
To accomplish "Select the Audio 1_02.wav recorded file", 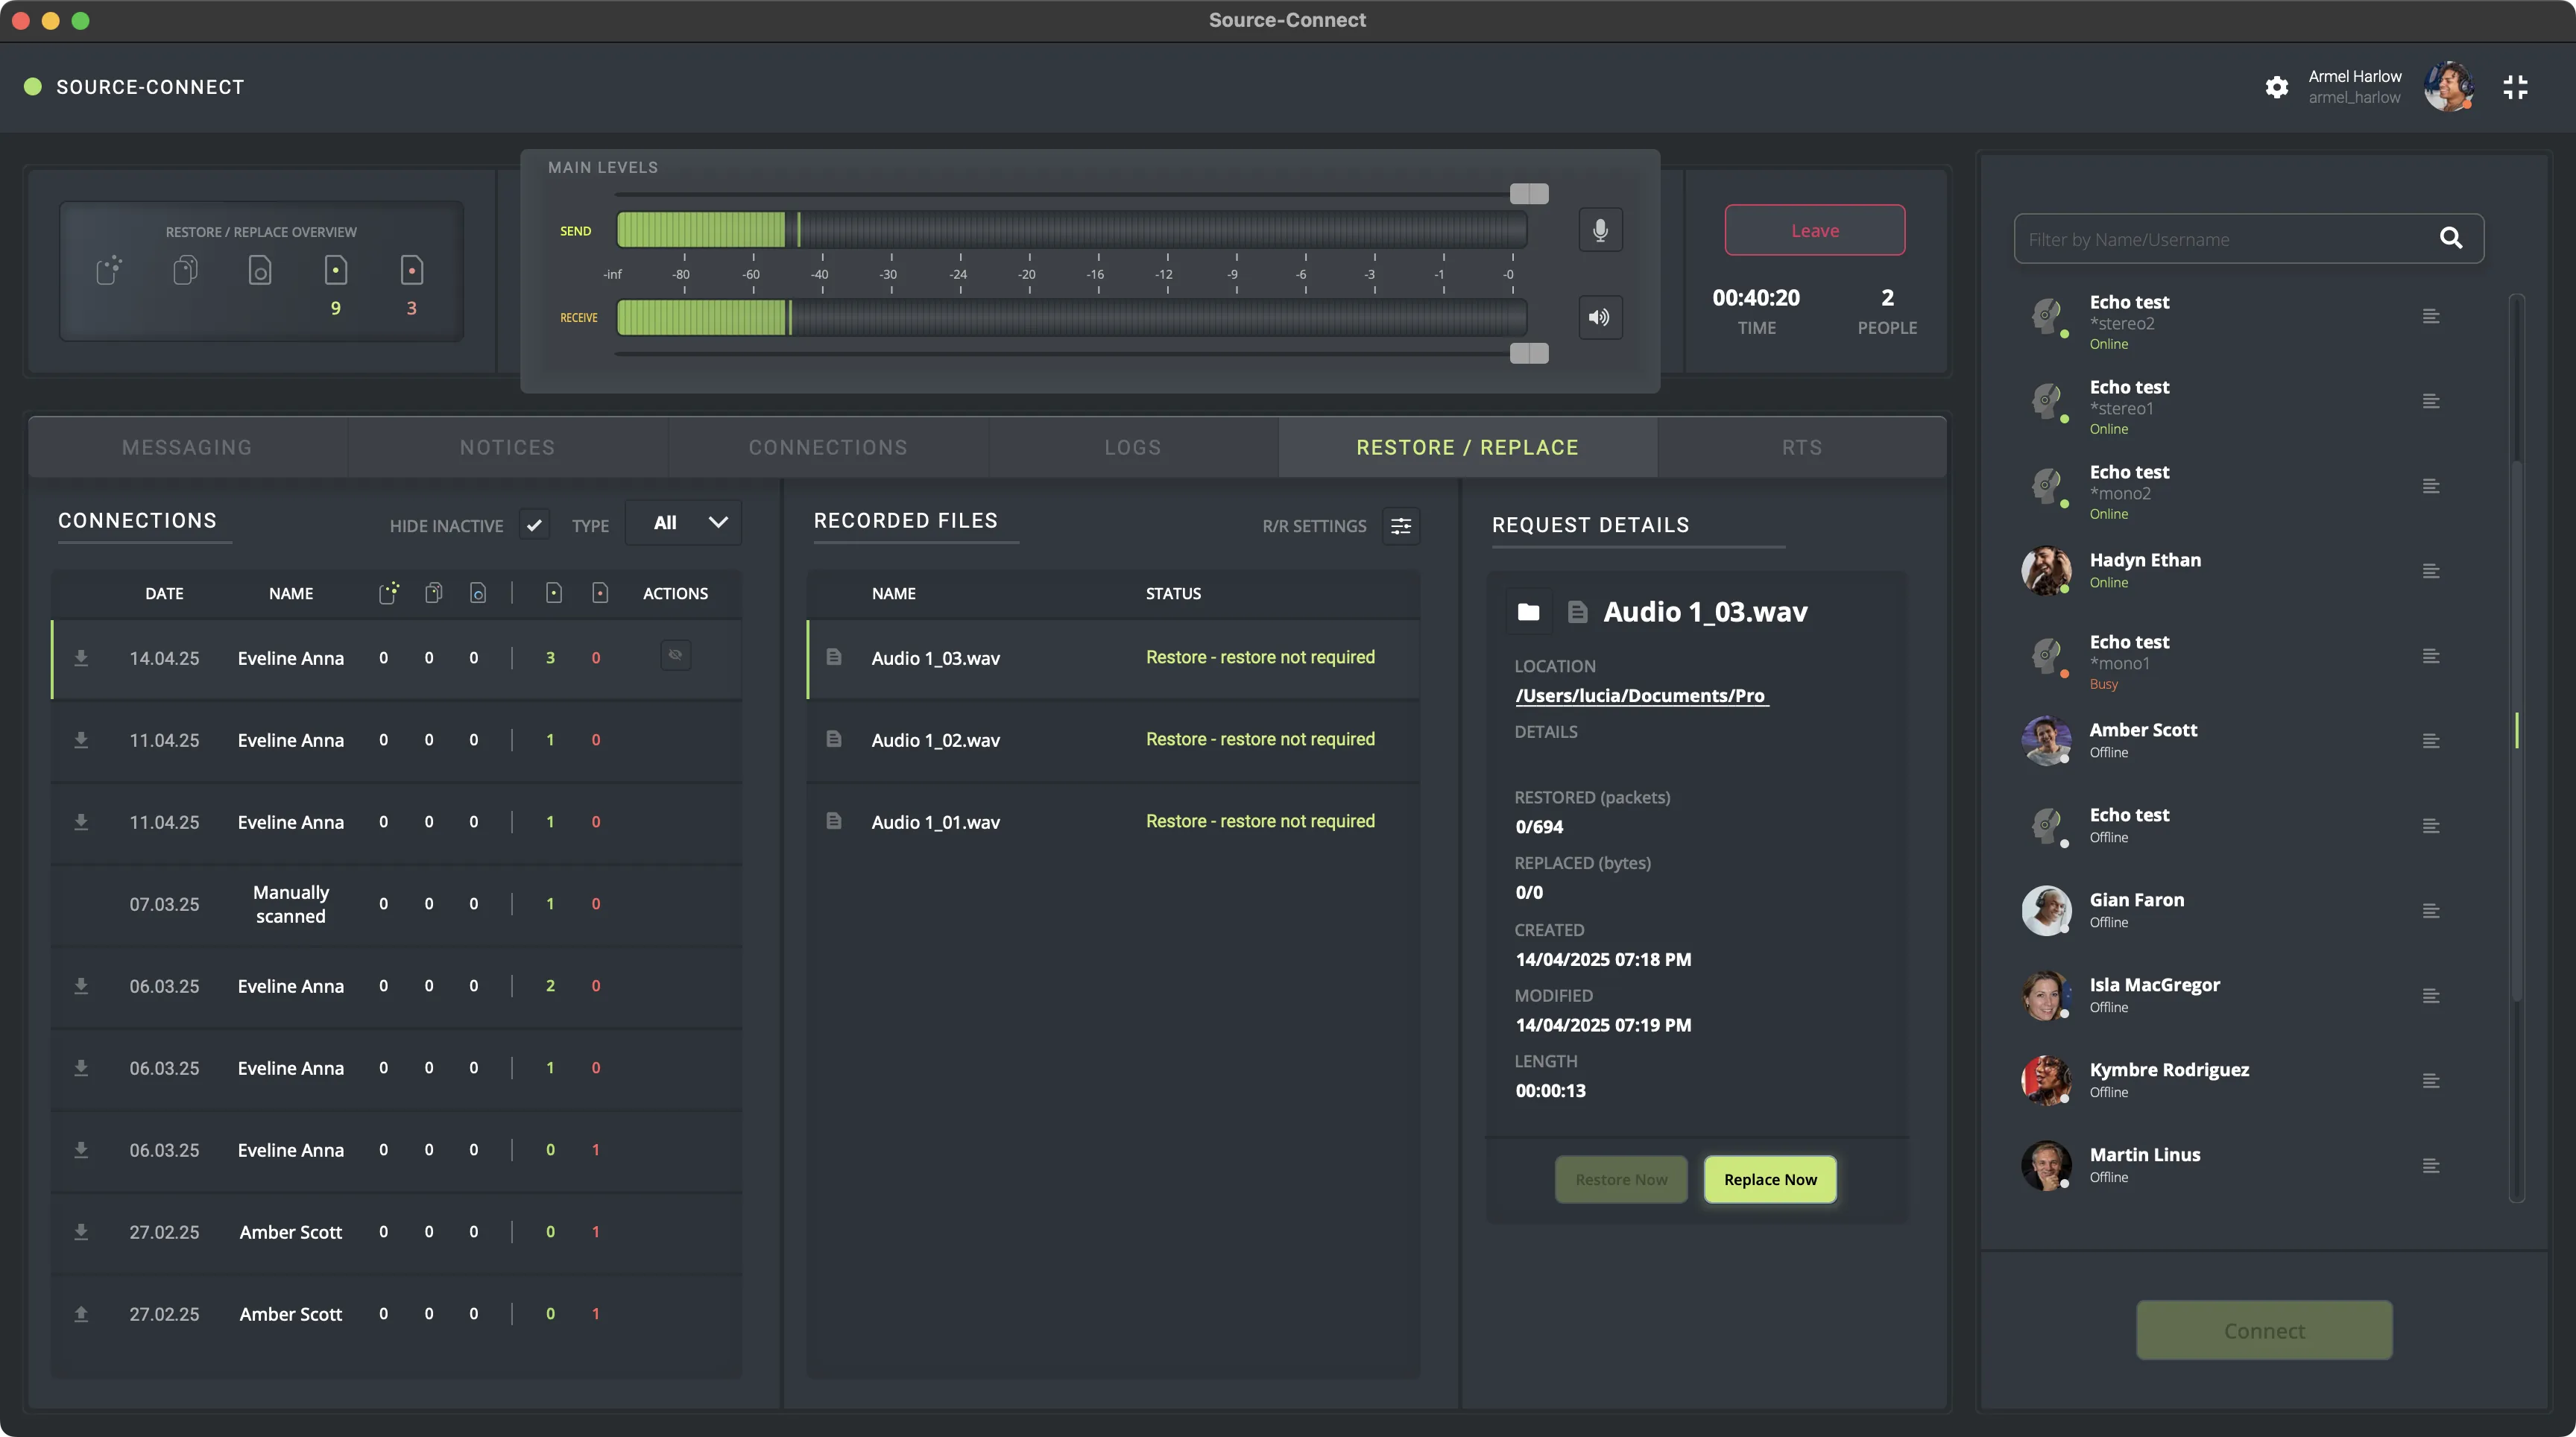I will click(1113, 740).
